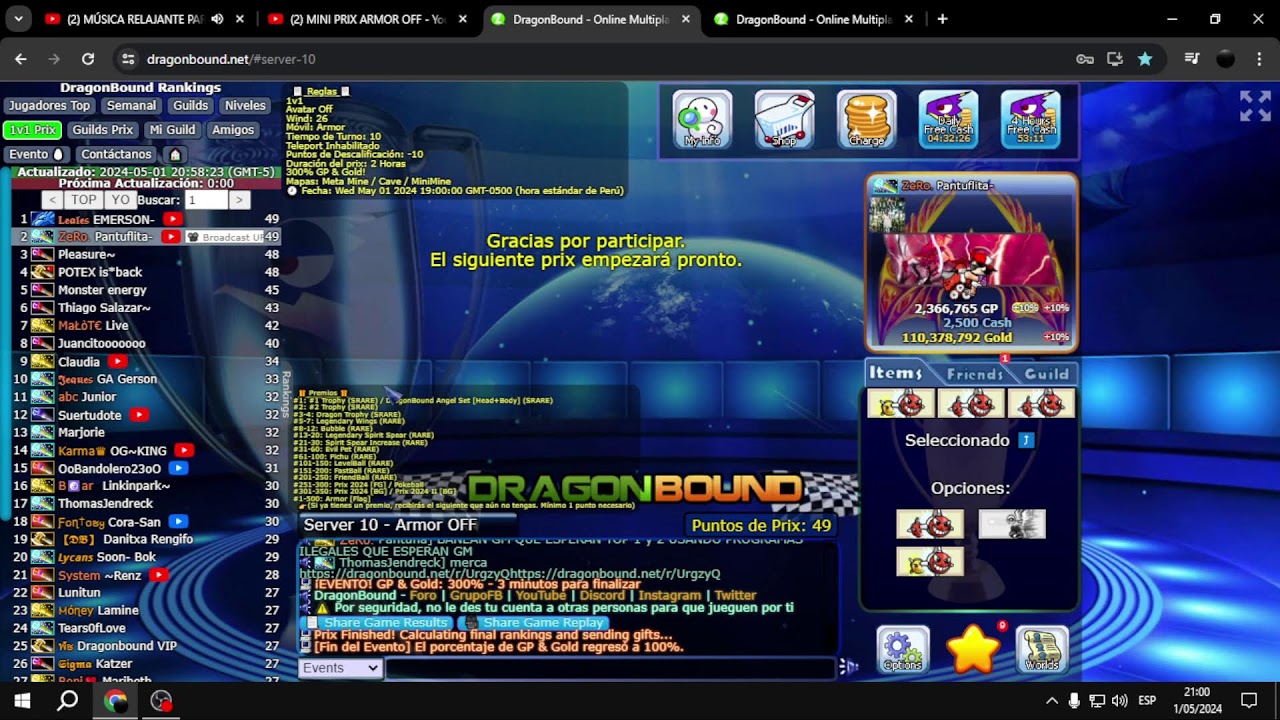The image size is (1280, 720).
Task: Open the Instagram link in chat
Action: (669, 595)
